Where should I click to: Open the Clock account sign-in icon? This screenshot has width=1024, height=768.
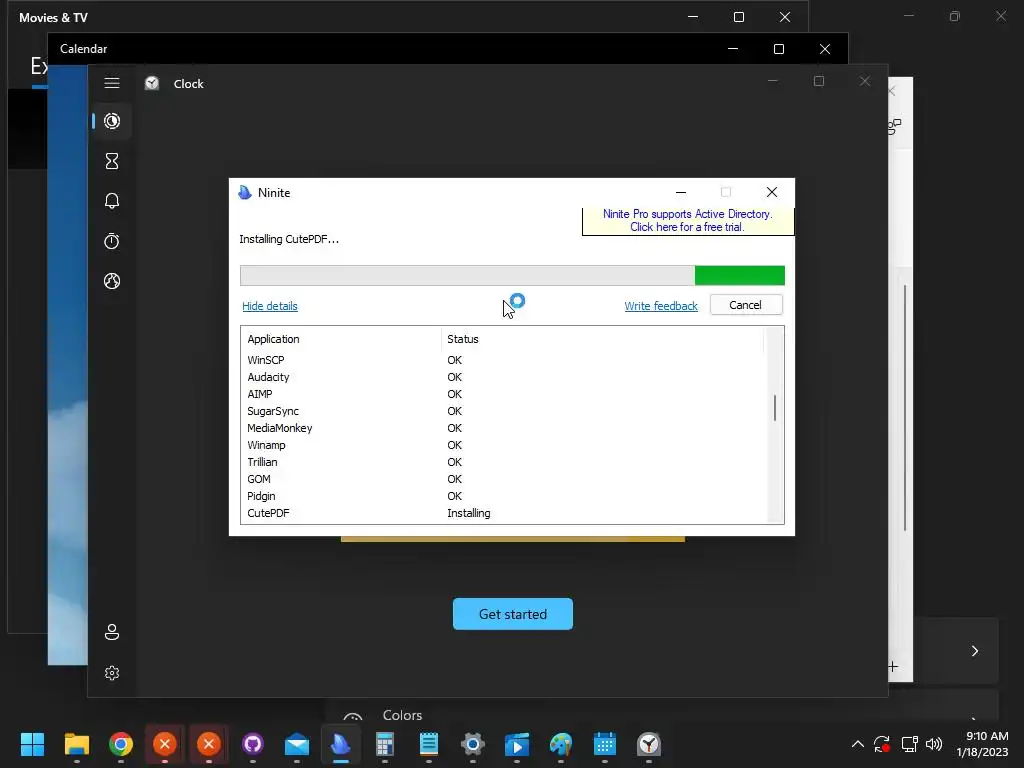click(x=112, y=632)
